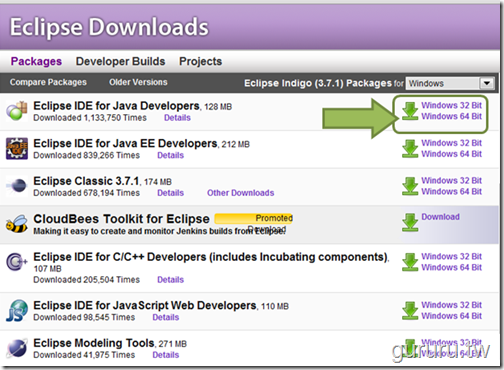Open Other Downloads for Eclipse Classic
The width and height of the screenshot is (504, 370).
point(240,193)
